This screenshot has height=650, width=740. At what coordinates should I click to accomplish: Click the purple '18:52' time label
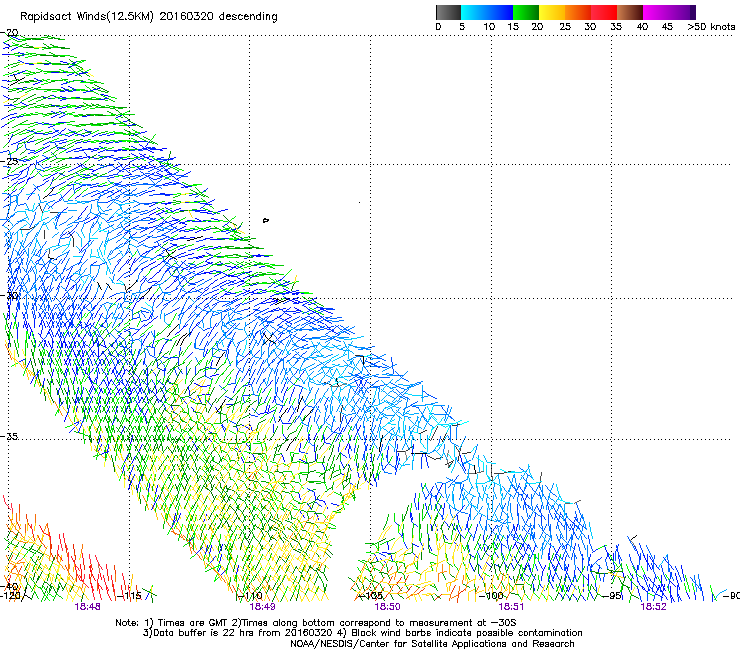[653, 607]
